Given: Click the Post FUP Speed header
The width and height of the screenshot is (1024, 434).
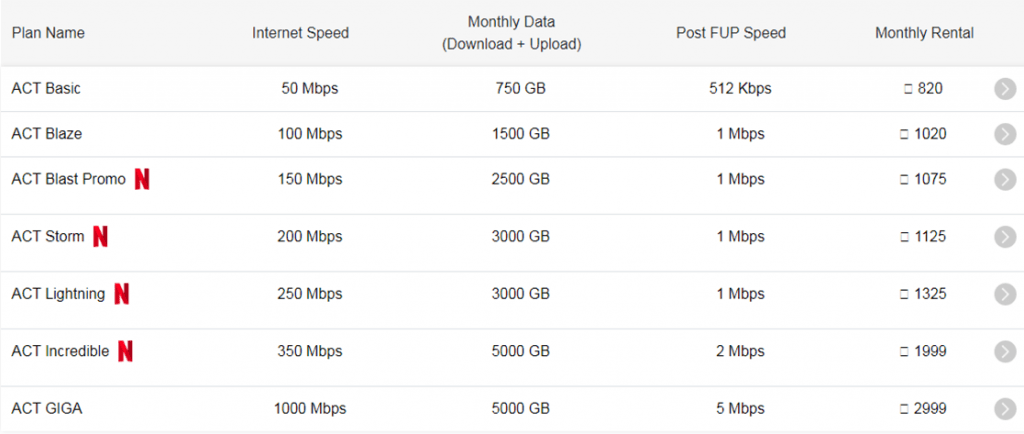Looking at the screenshot, I should pyautogui.click(x=731, y=33).
